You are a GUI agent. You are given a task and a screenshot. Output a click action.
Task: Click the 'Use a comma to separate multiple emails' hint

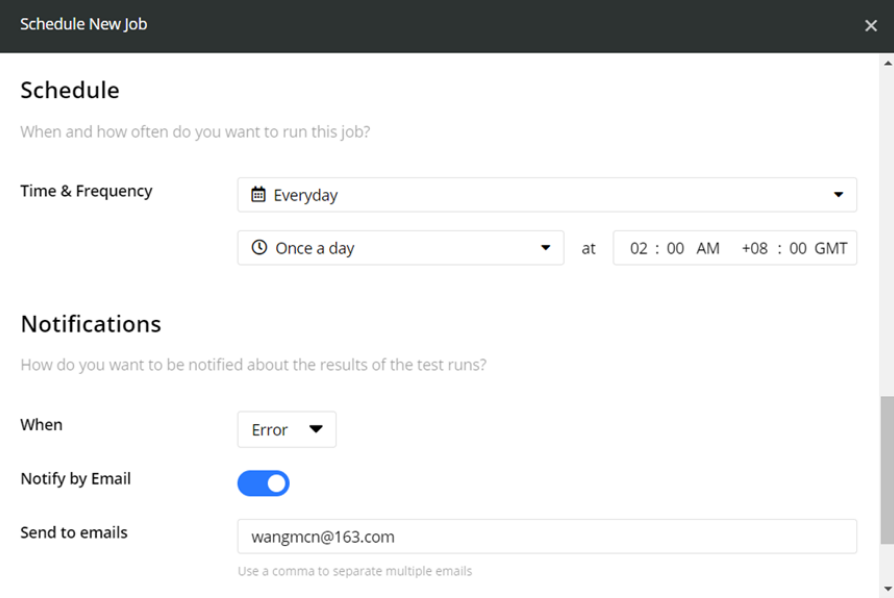355,571
